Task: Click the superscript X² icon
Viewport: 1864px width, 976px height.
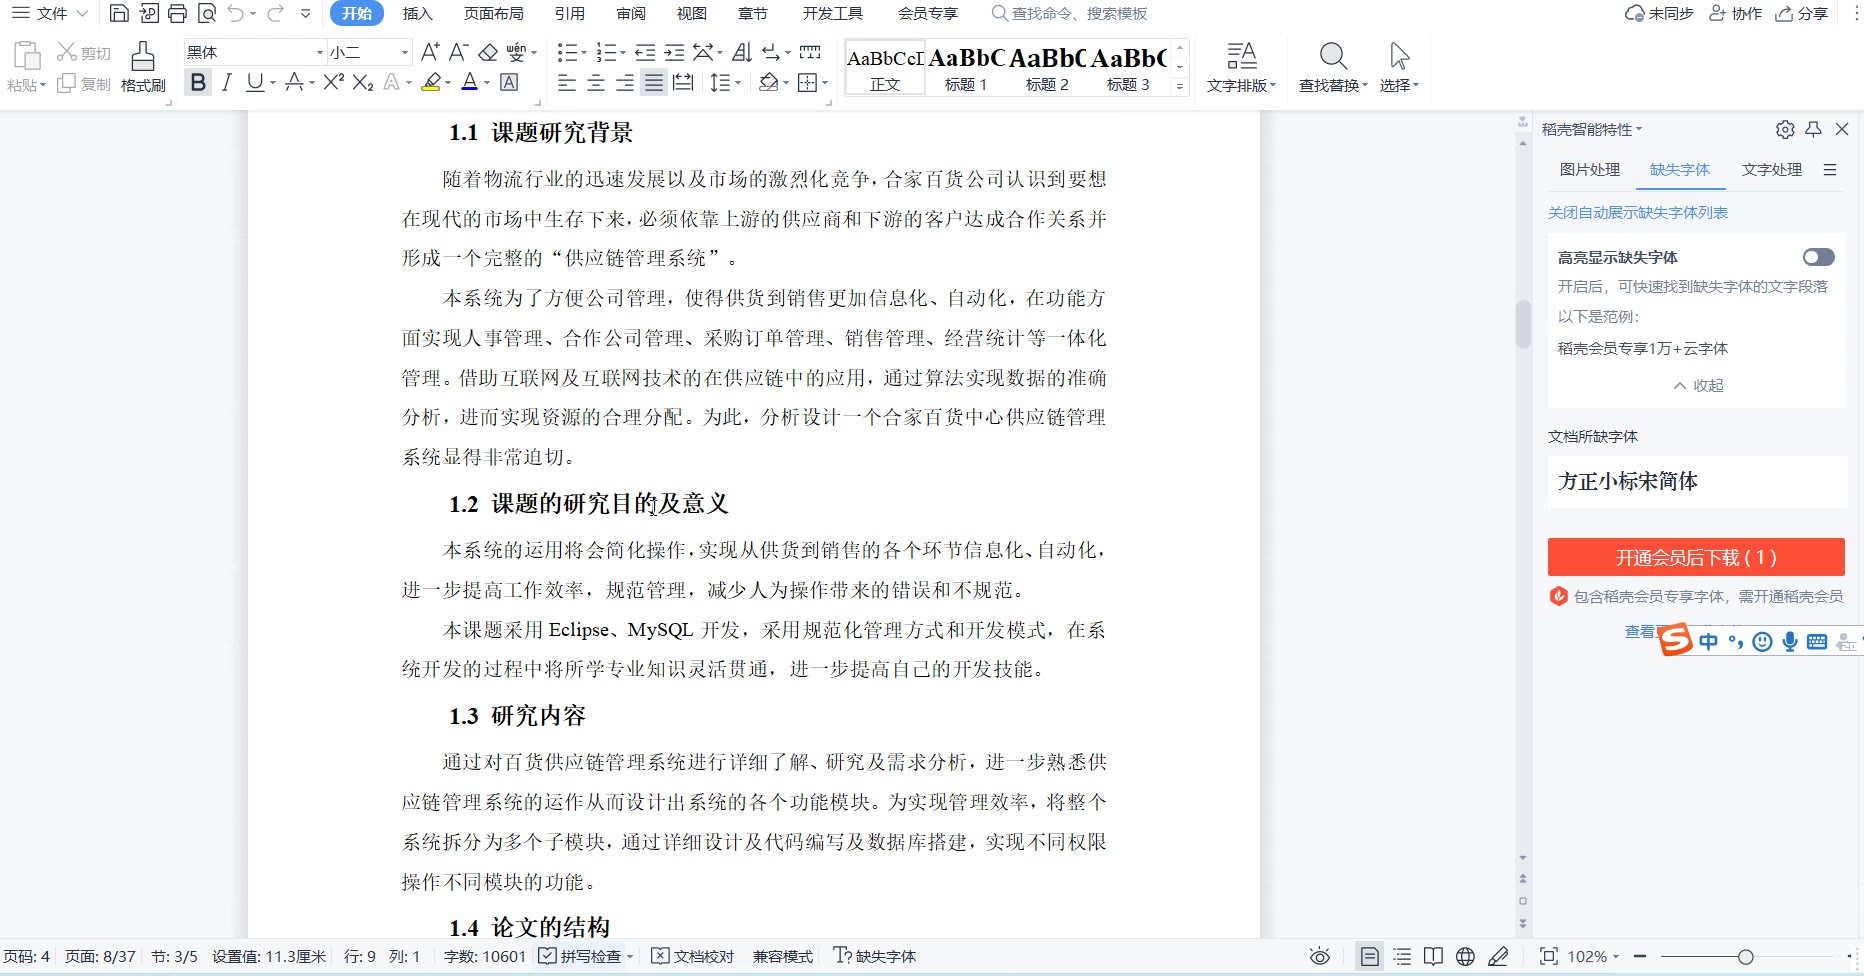Action: [x=333, y=83]
